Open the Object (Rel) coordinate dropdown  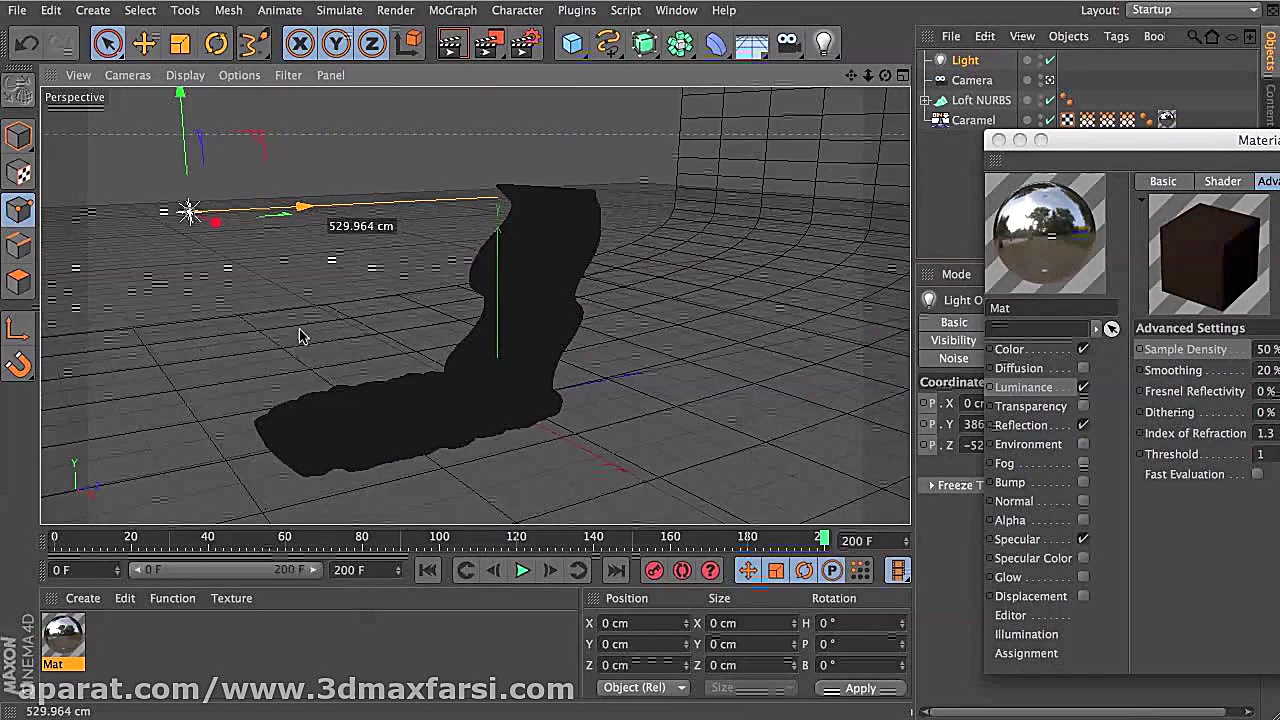[x=644, y=688]
